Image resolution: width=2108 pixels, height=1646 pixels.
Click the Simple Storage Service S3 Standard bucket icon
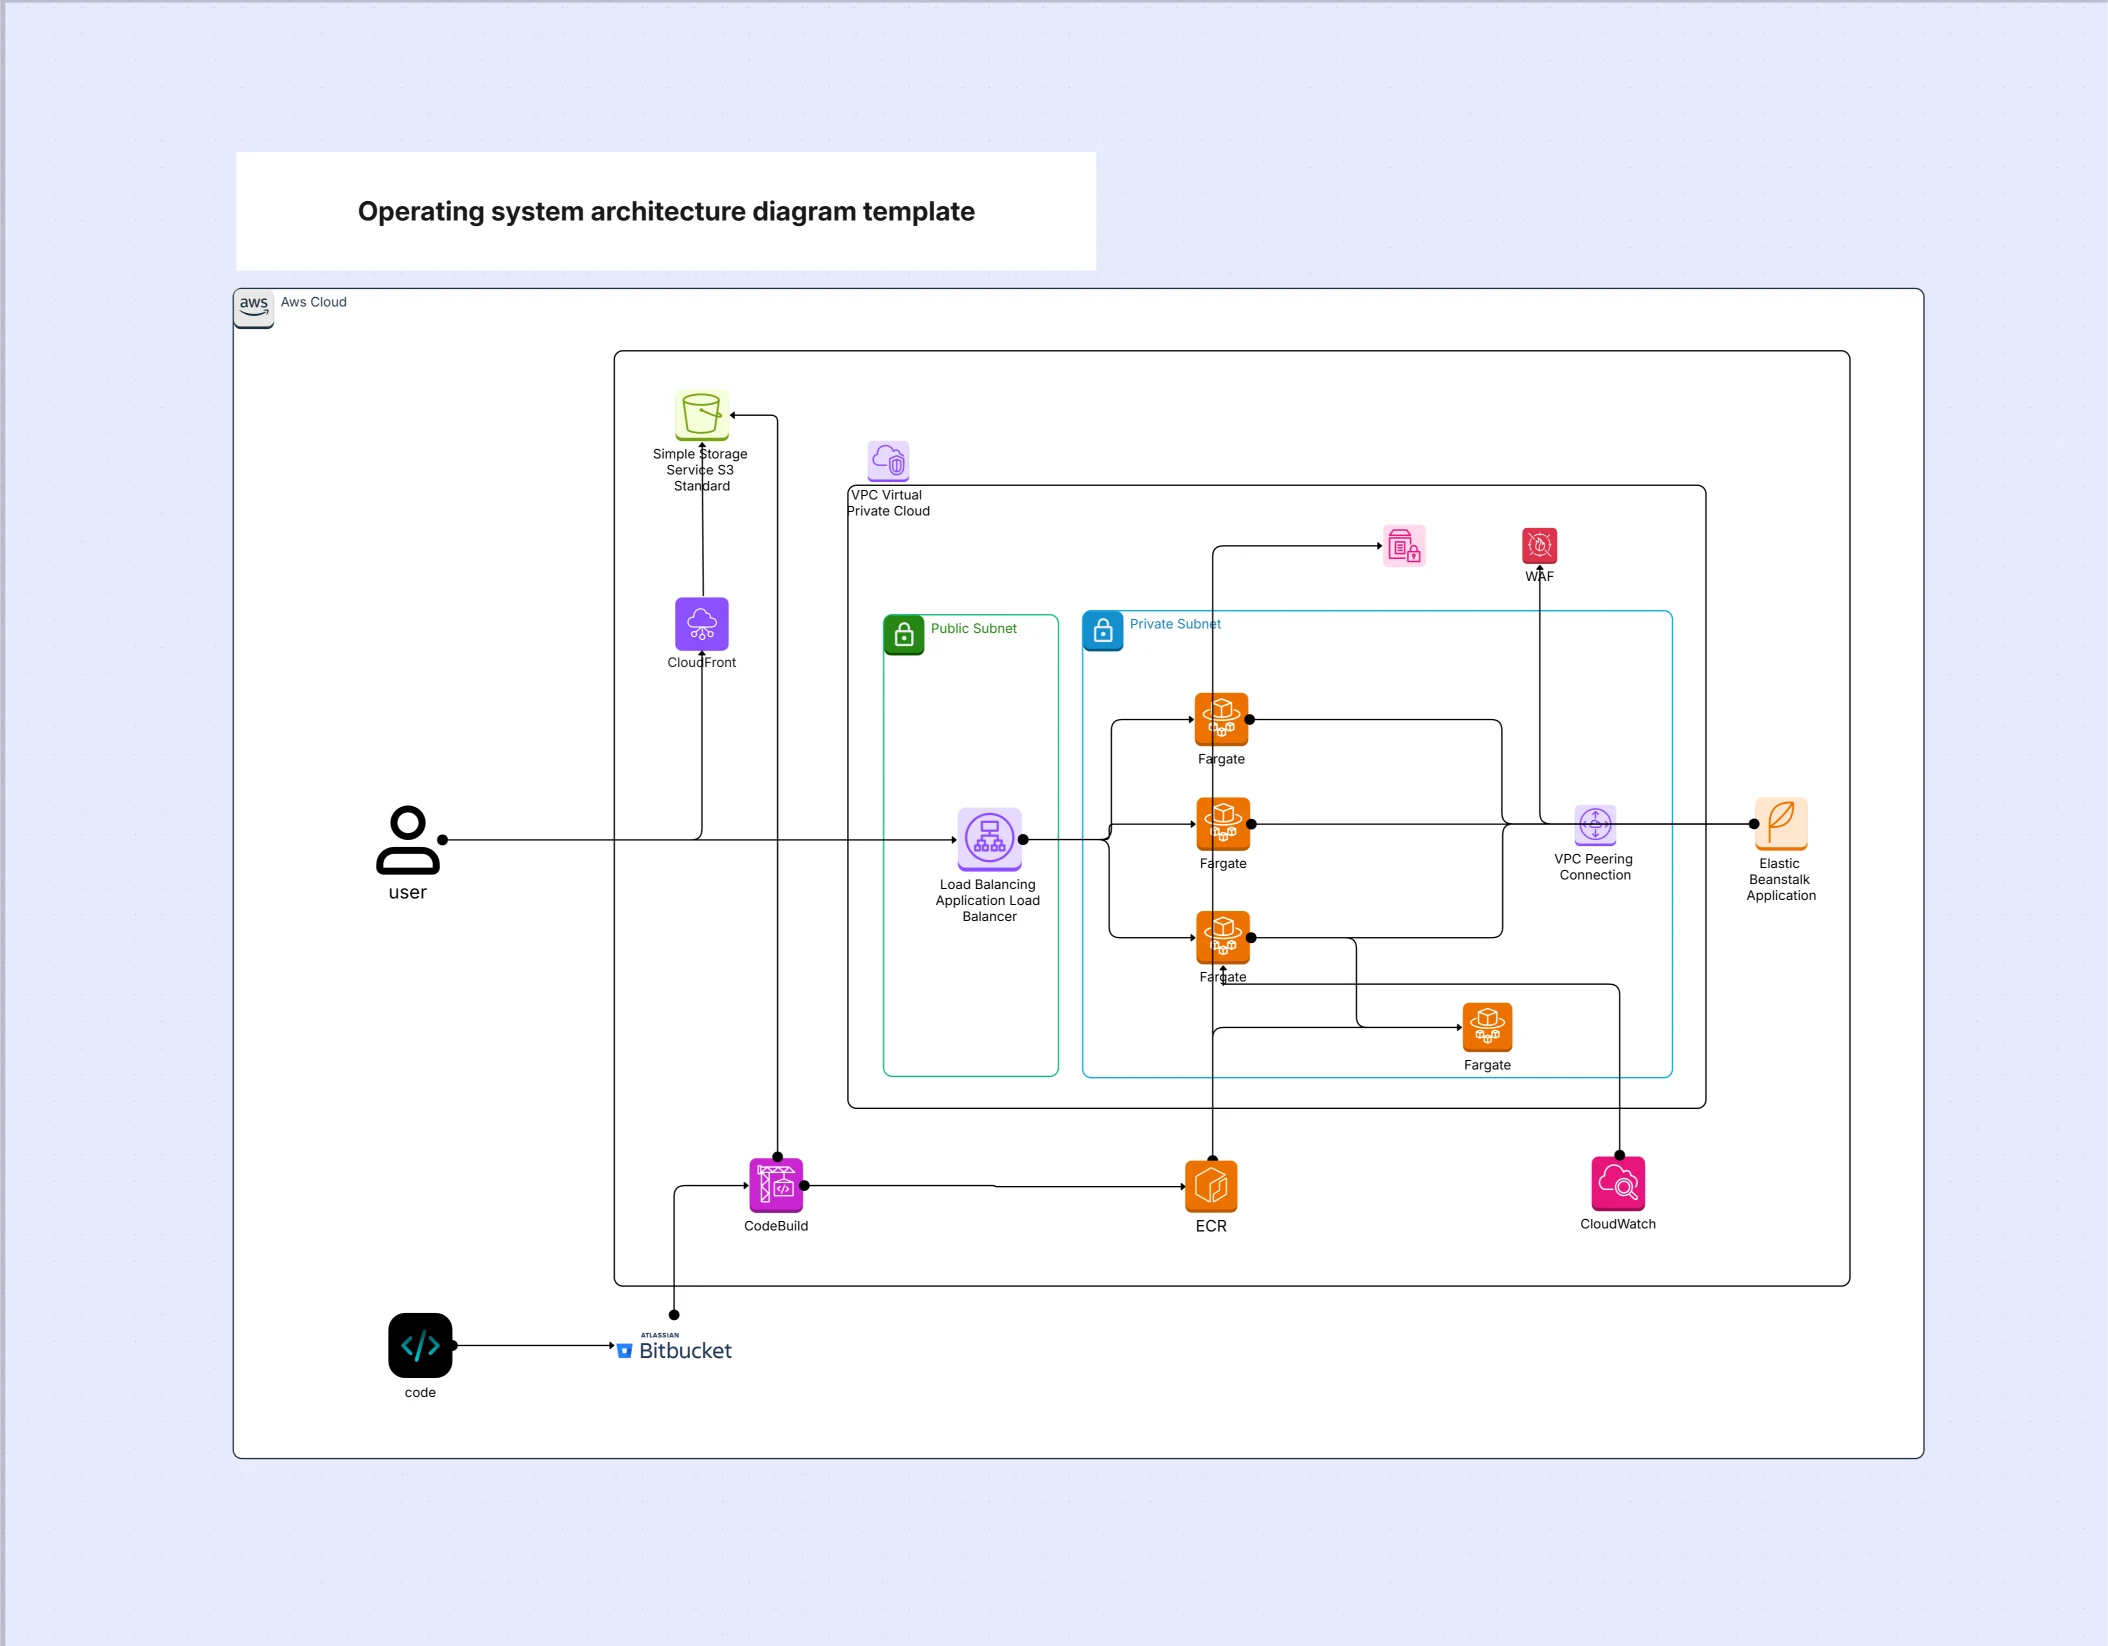[x=701, y=415]
